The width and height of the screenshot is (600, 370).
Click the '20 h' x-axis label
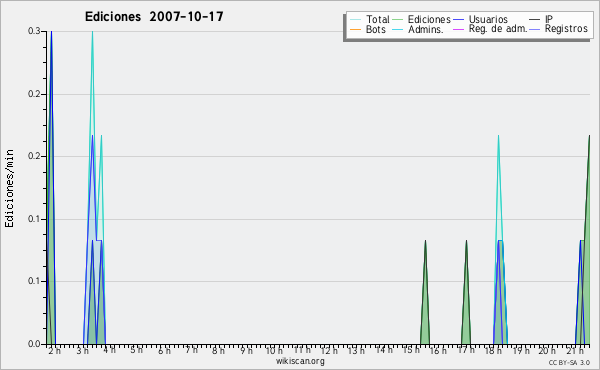point(547,351)
